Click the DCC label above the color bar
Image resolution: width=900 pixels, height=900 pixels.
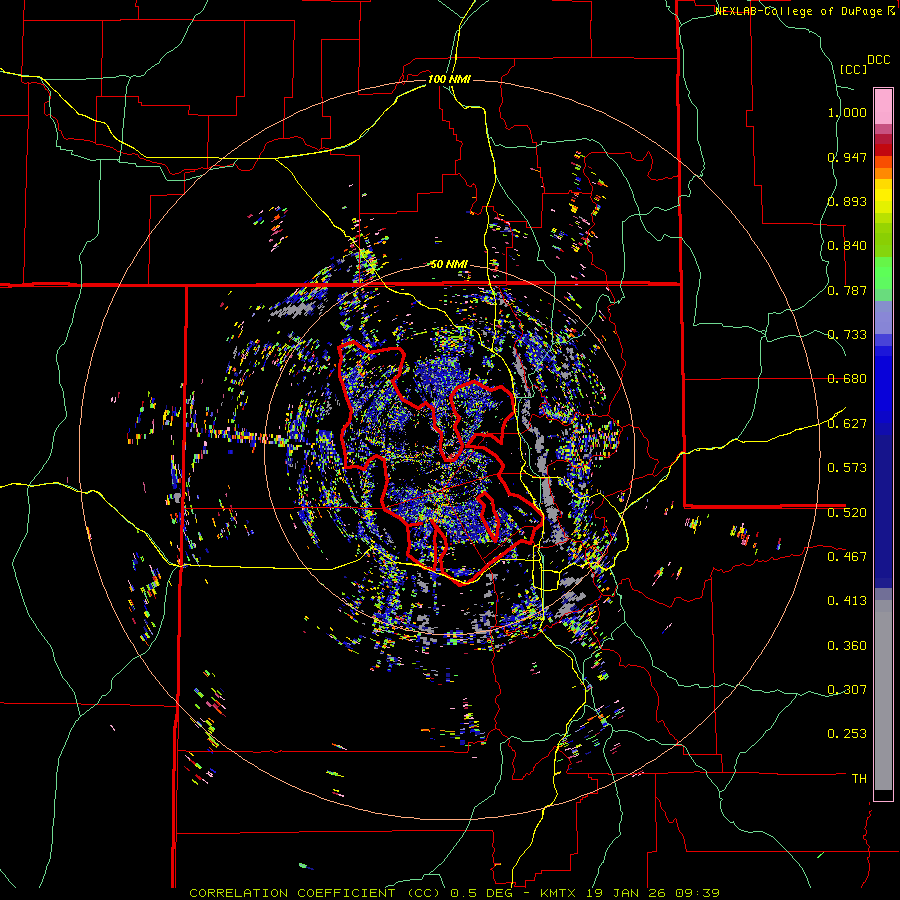(x=878, y=60)
